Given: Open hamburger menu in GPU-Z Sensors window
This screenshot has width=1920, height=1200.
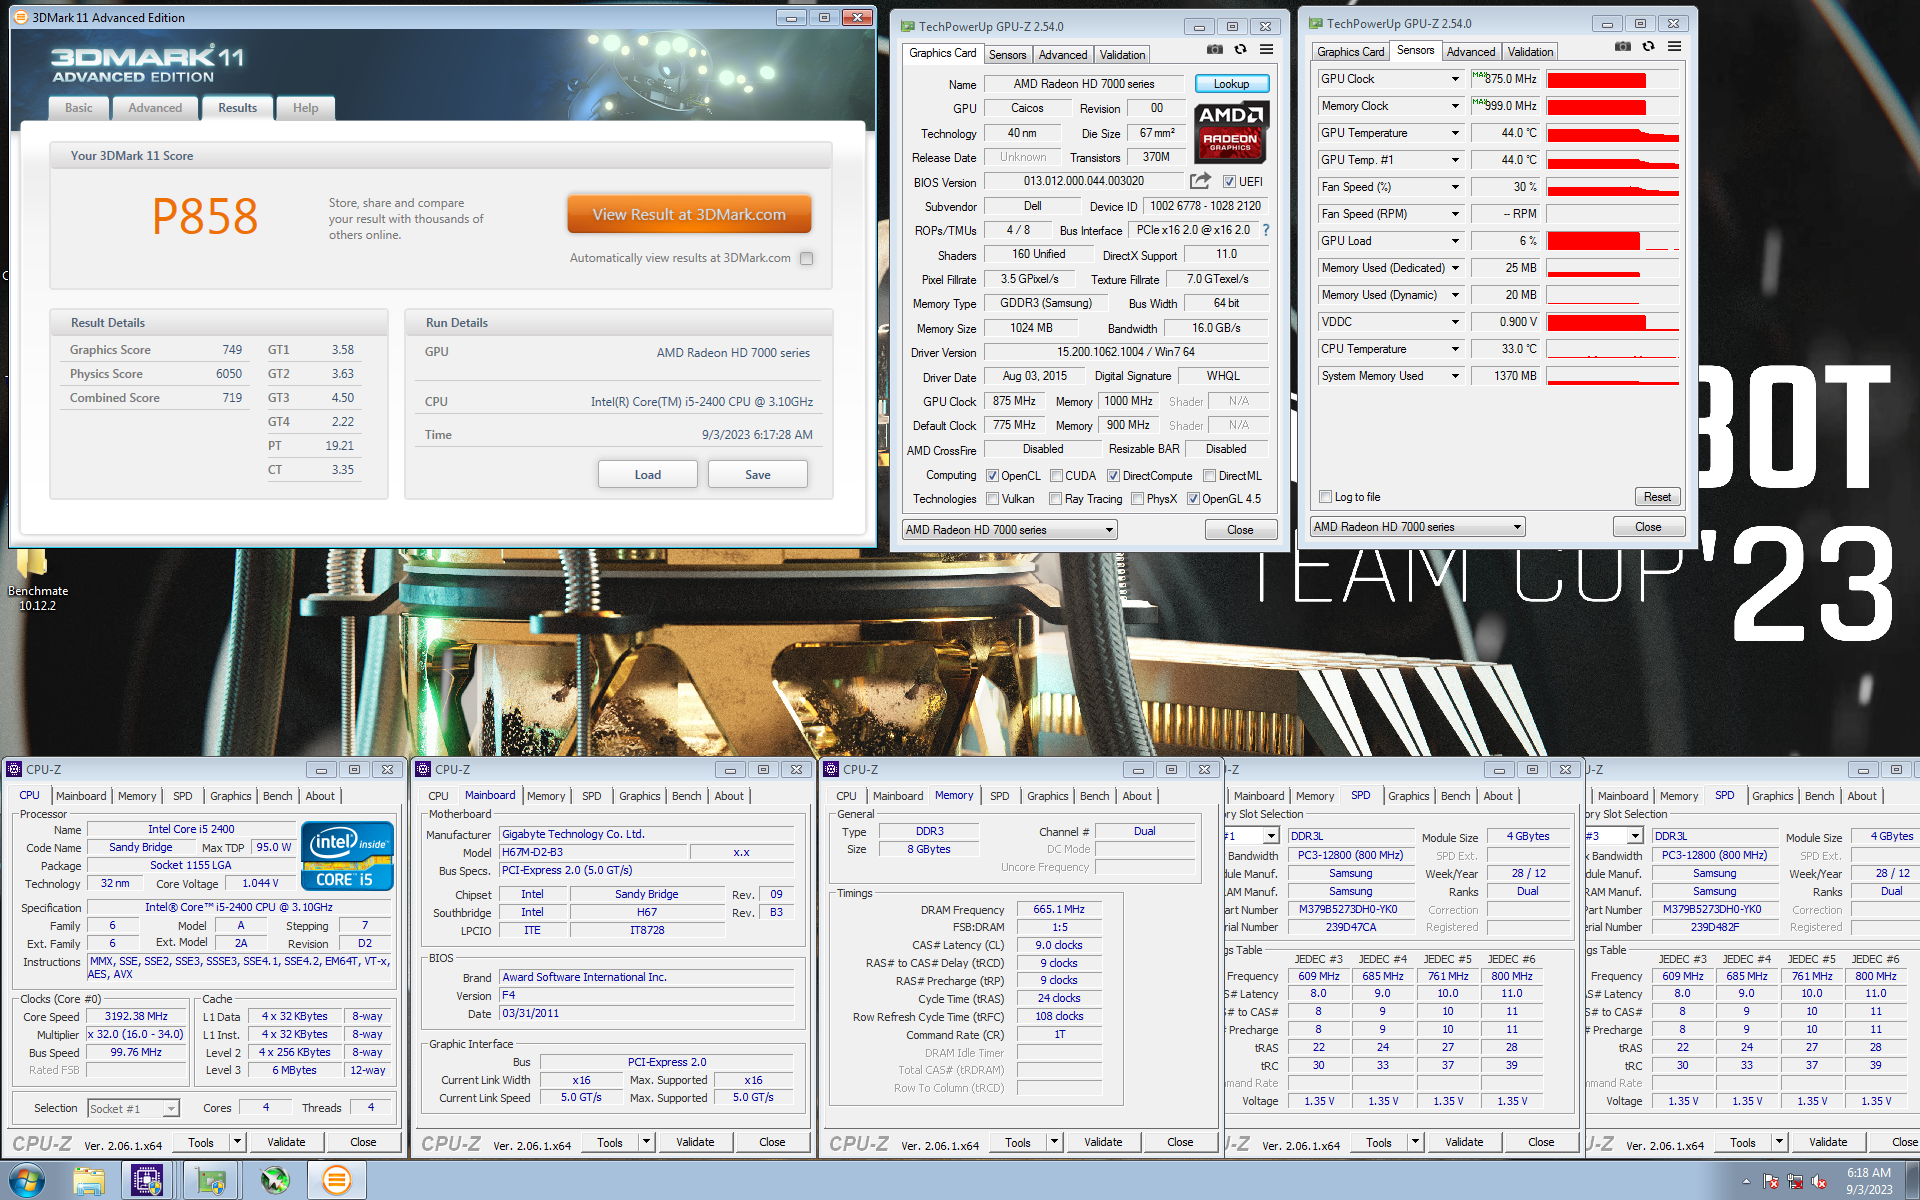Looking at the screenshot, I should 1674,47.
